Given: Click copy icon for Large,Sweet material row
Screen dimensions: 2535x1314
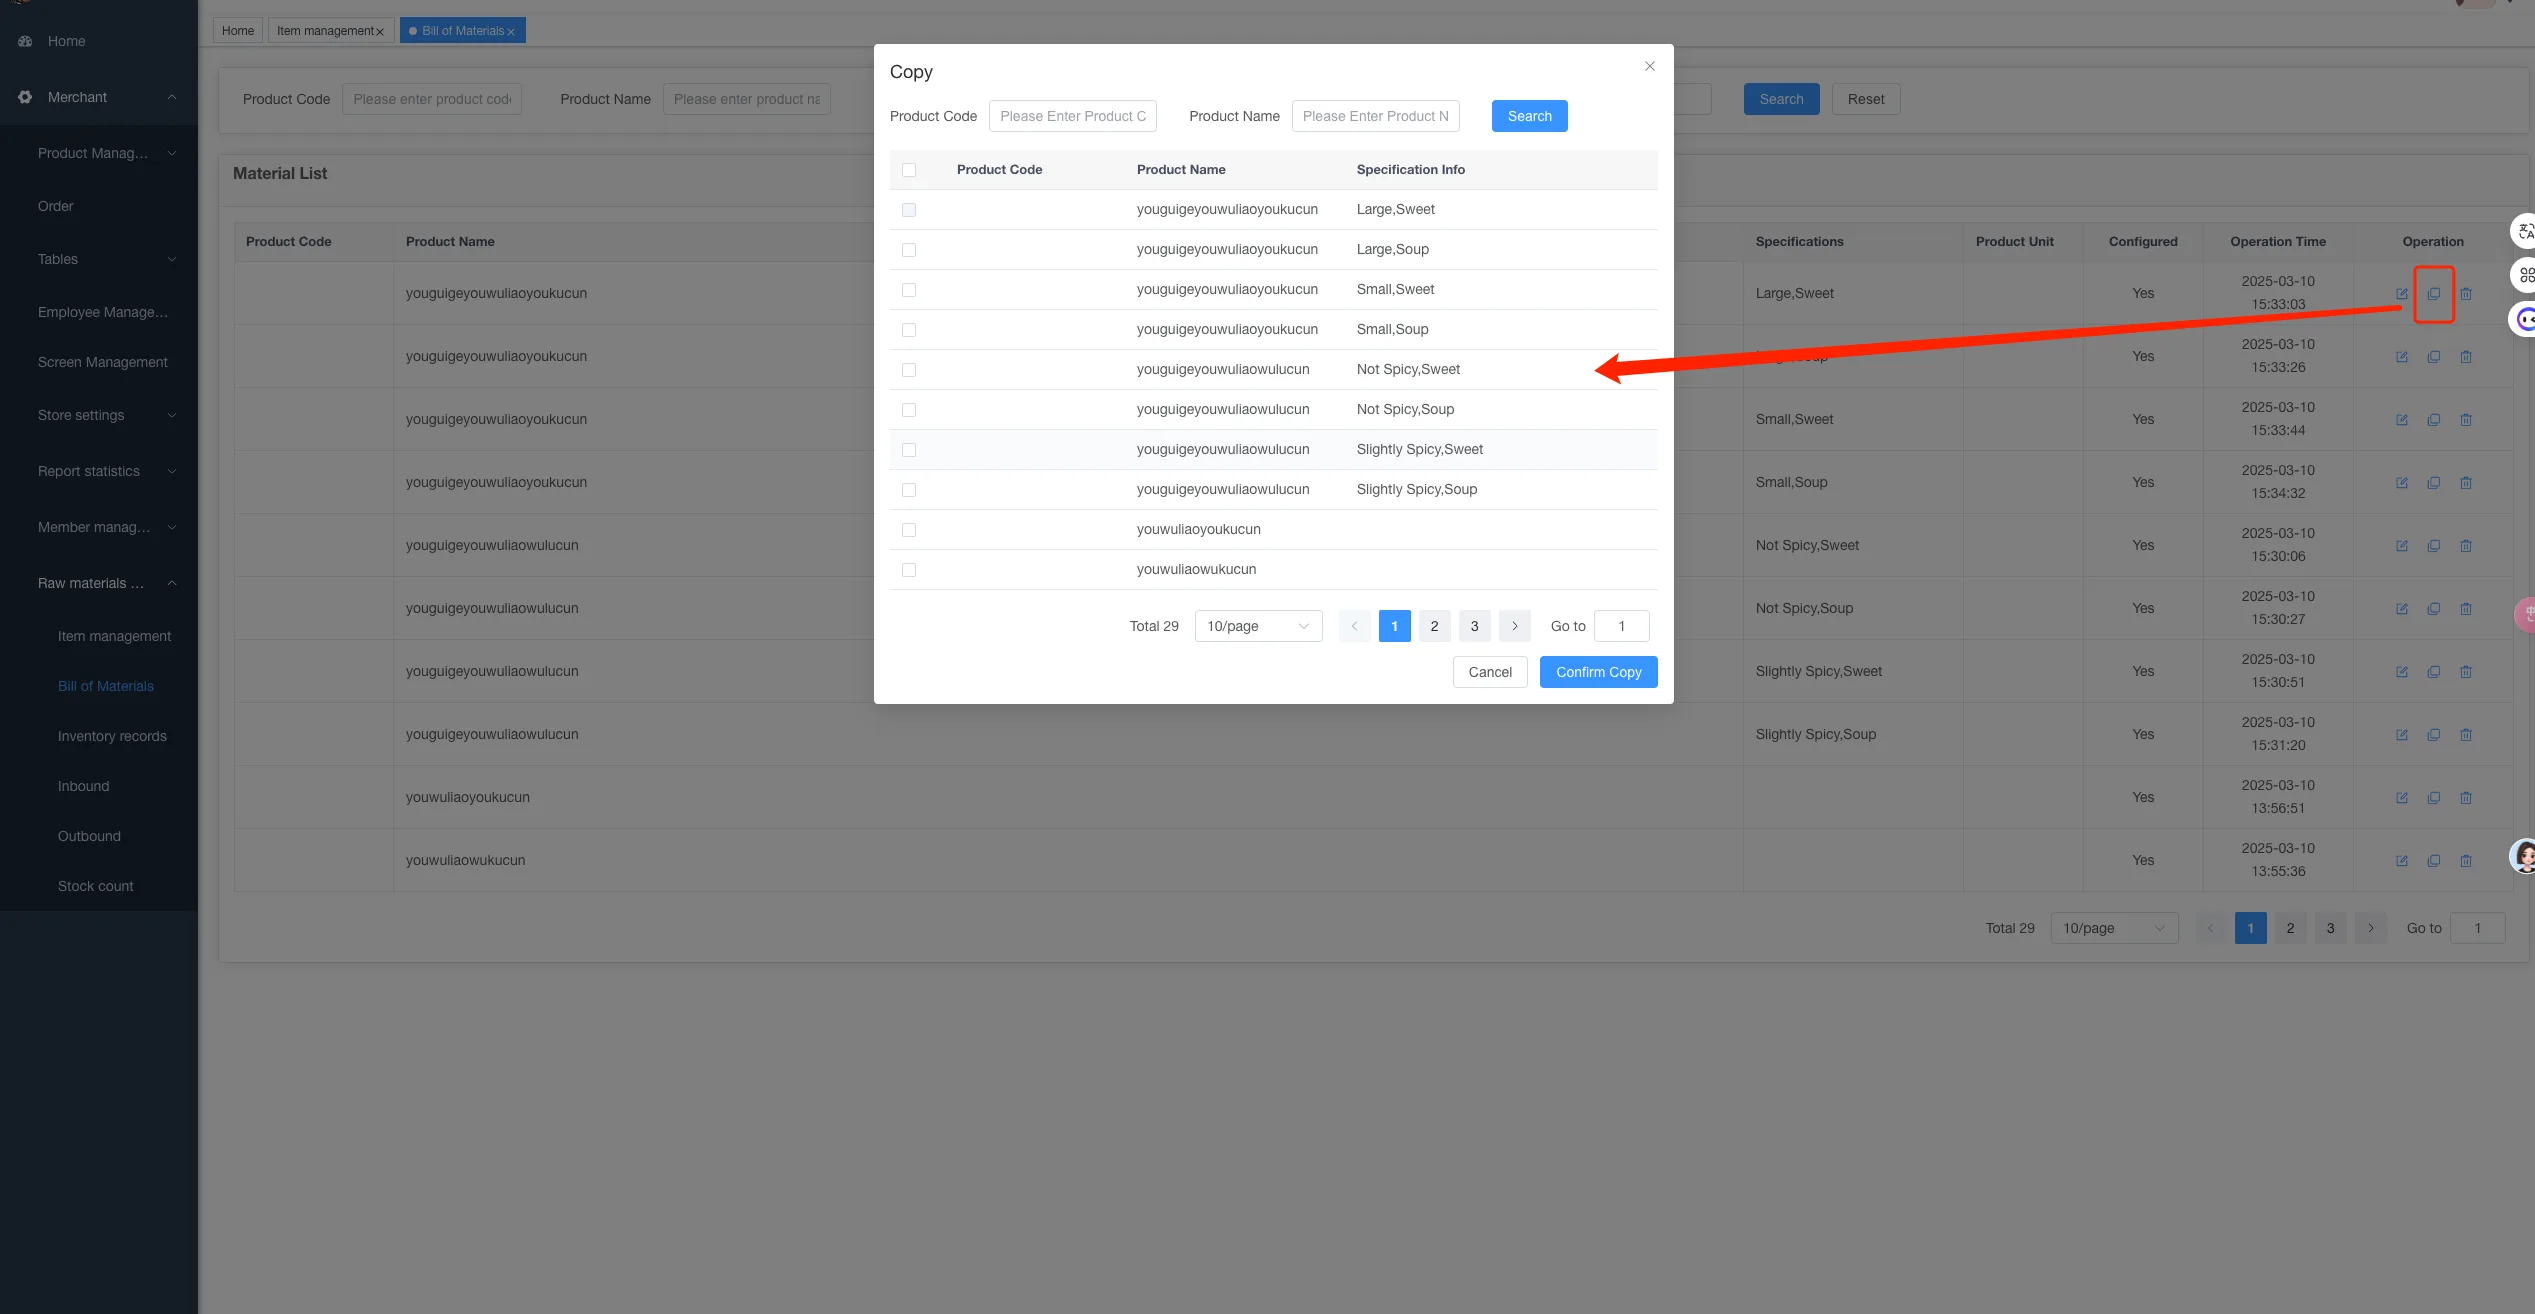Looking at the screenshot, I should [2433, 294].
